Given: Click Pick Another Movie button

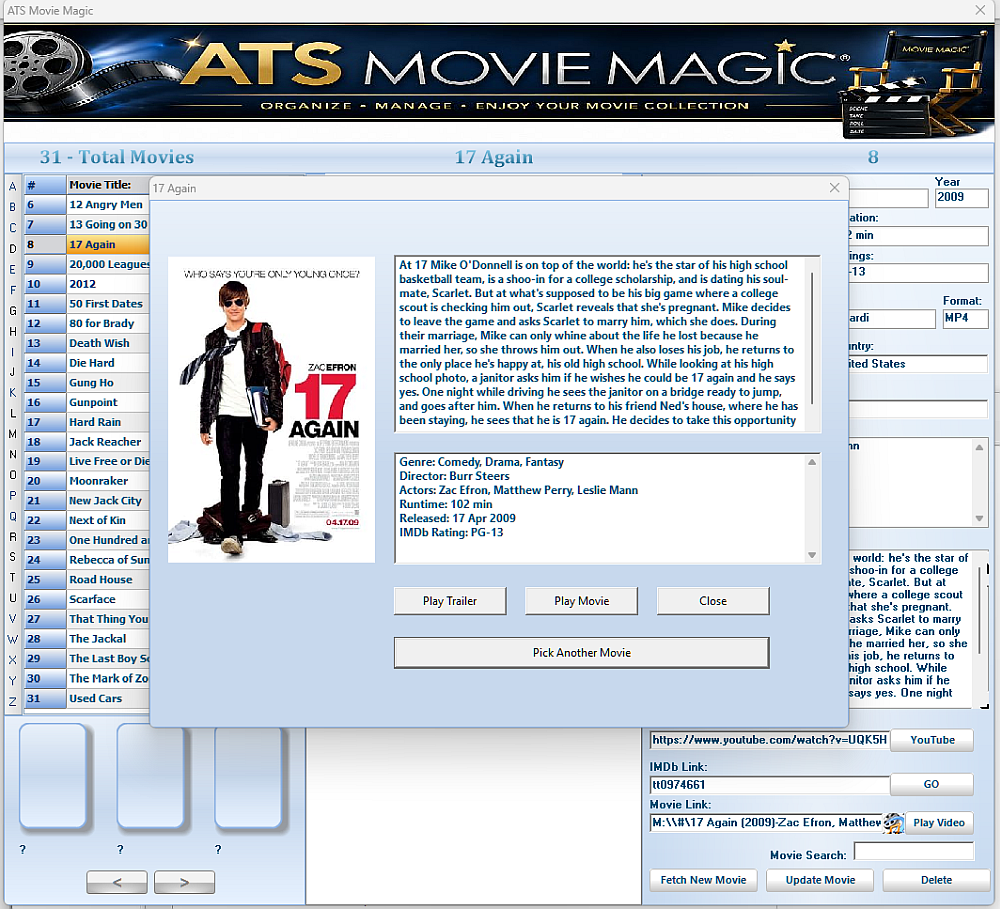Looking at the screenshot, I should pos(581,653).
